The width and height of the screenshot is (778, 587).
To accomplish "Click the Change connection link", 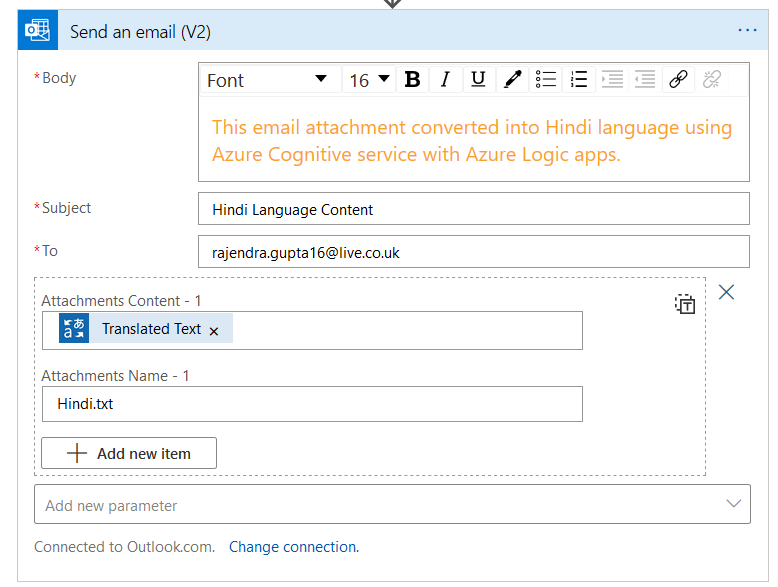I will pyautogui.click(x=292, y=547).
